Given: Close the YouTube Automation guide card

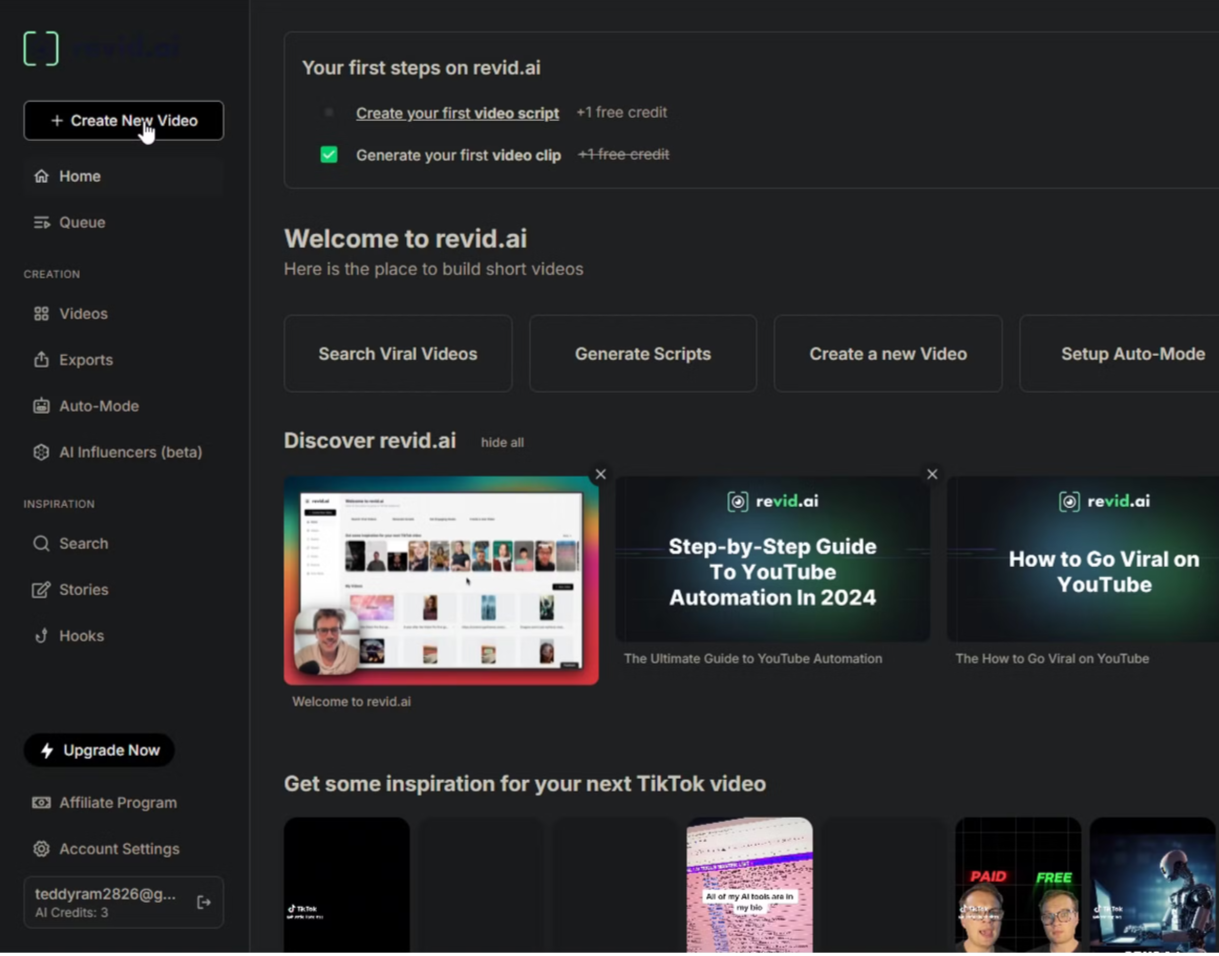Looking at the screenshot, I should click(x=932, y=474).
